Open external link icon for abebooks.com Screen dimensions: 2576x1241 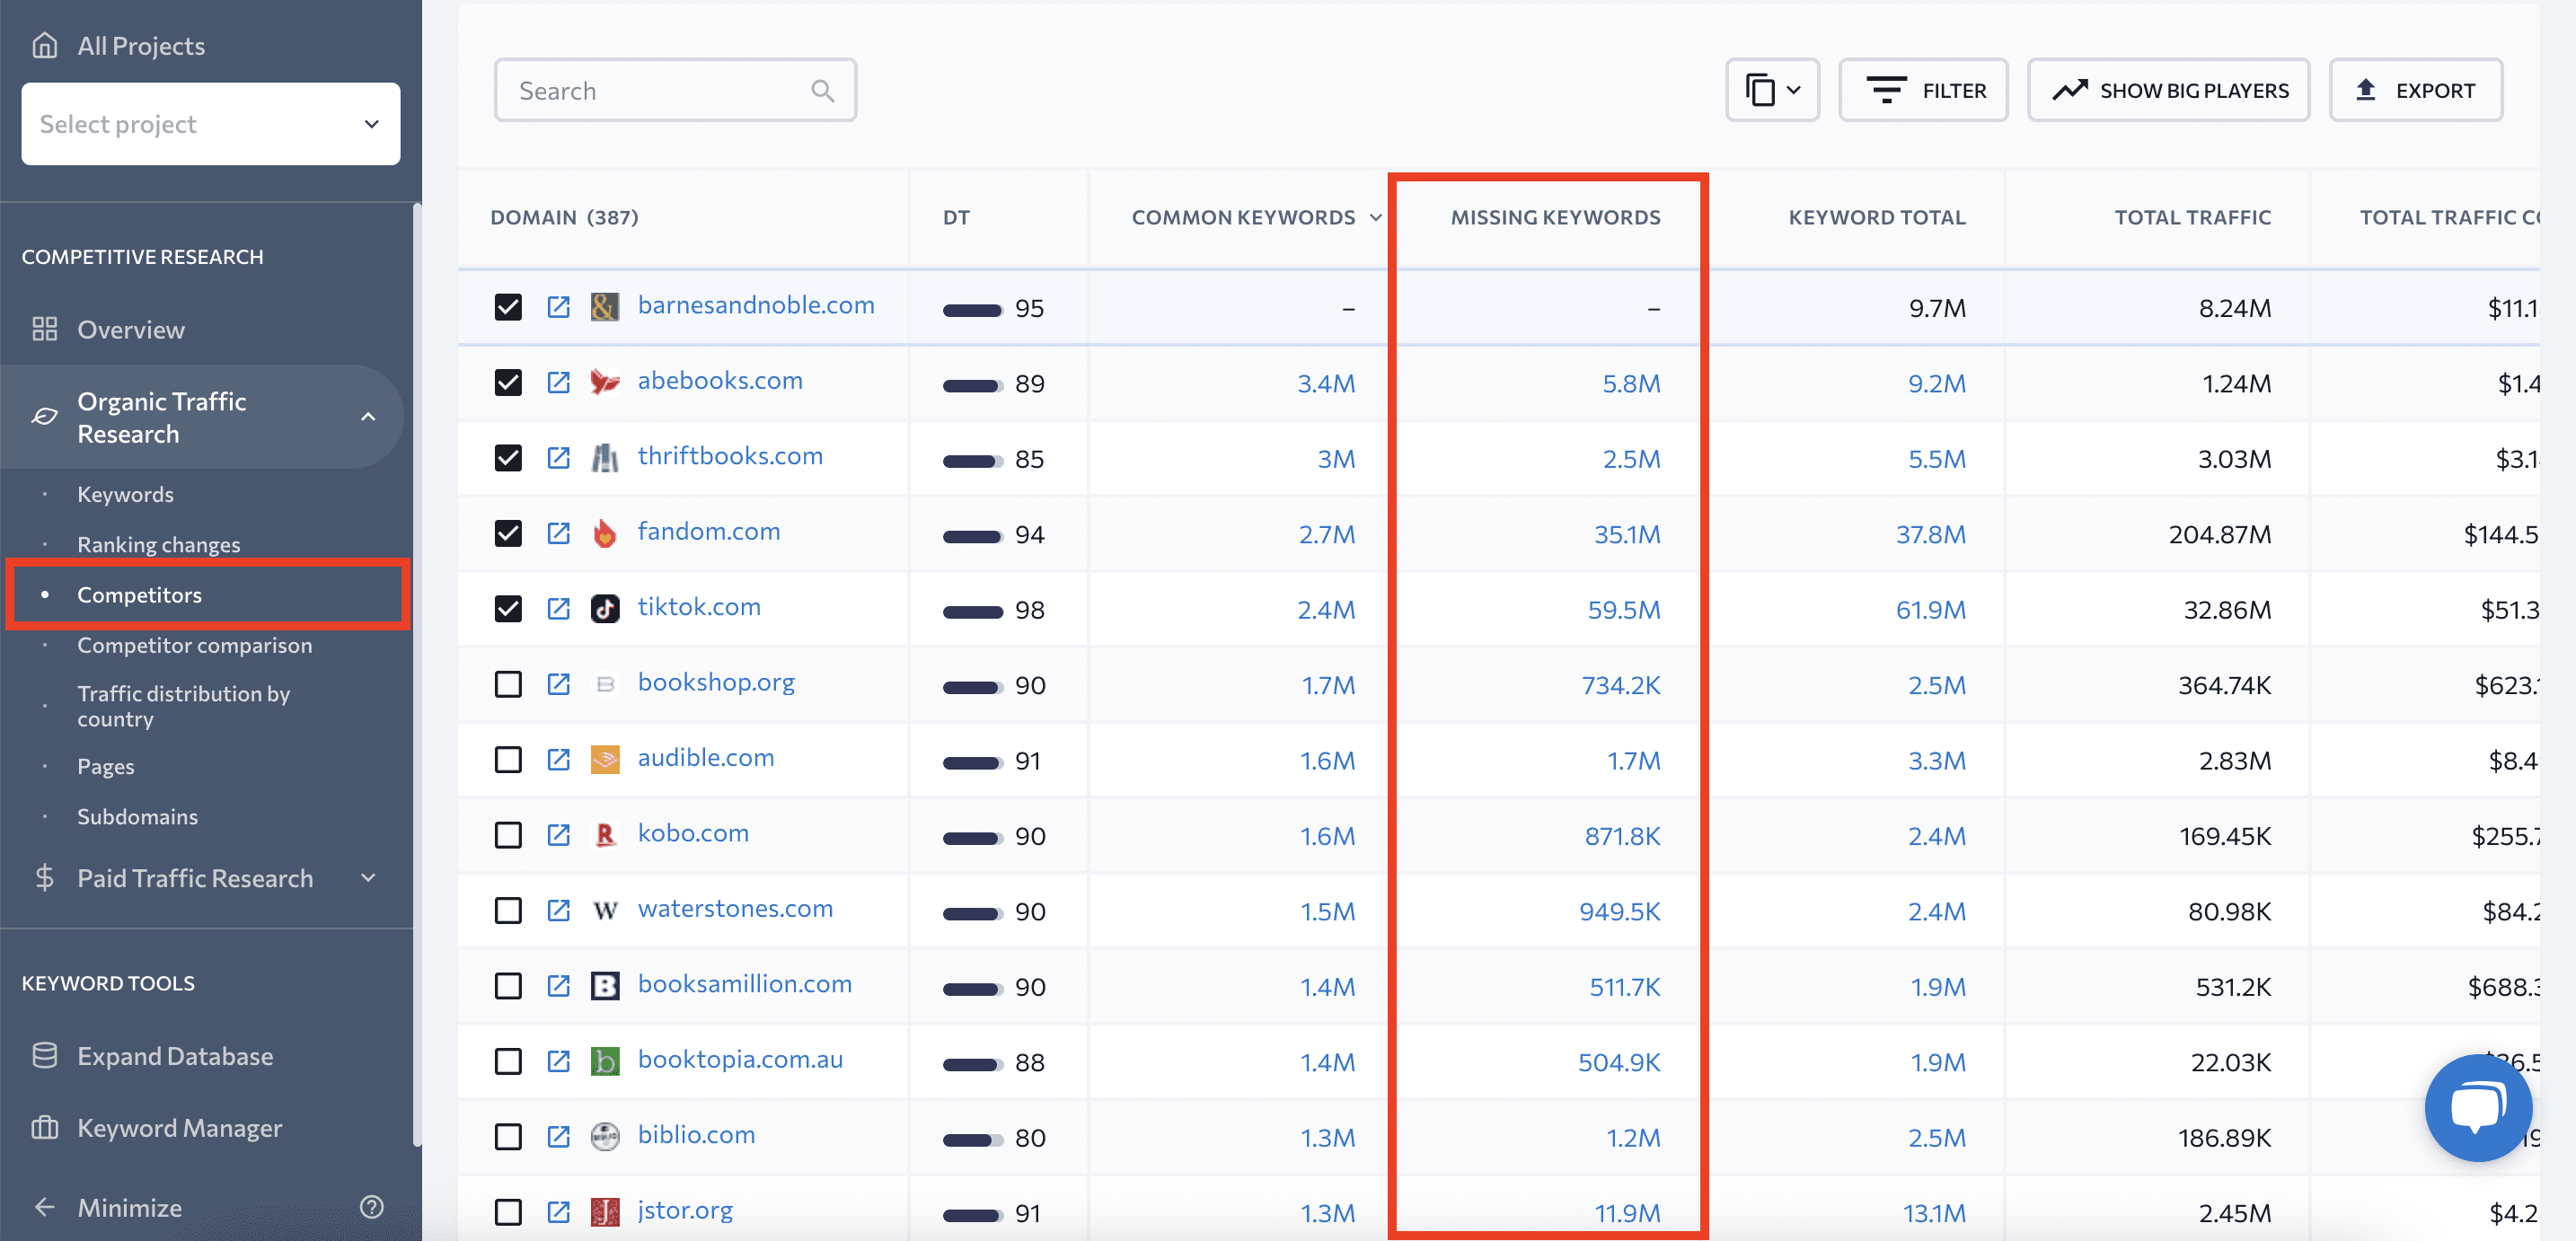pos(558,382)
